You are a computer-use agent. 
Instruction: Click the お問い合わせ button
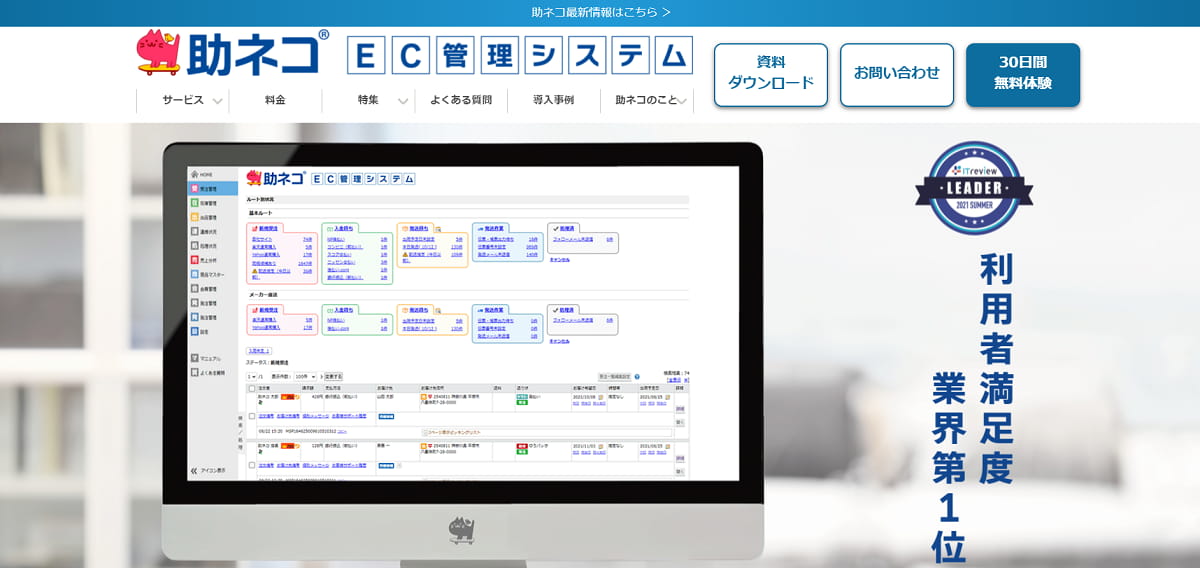[x=897, y=74]
